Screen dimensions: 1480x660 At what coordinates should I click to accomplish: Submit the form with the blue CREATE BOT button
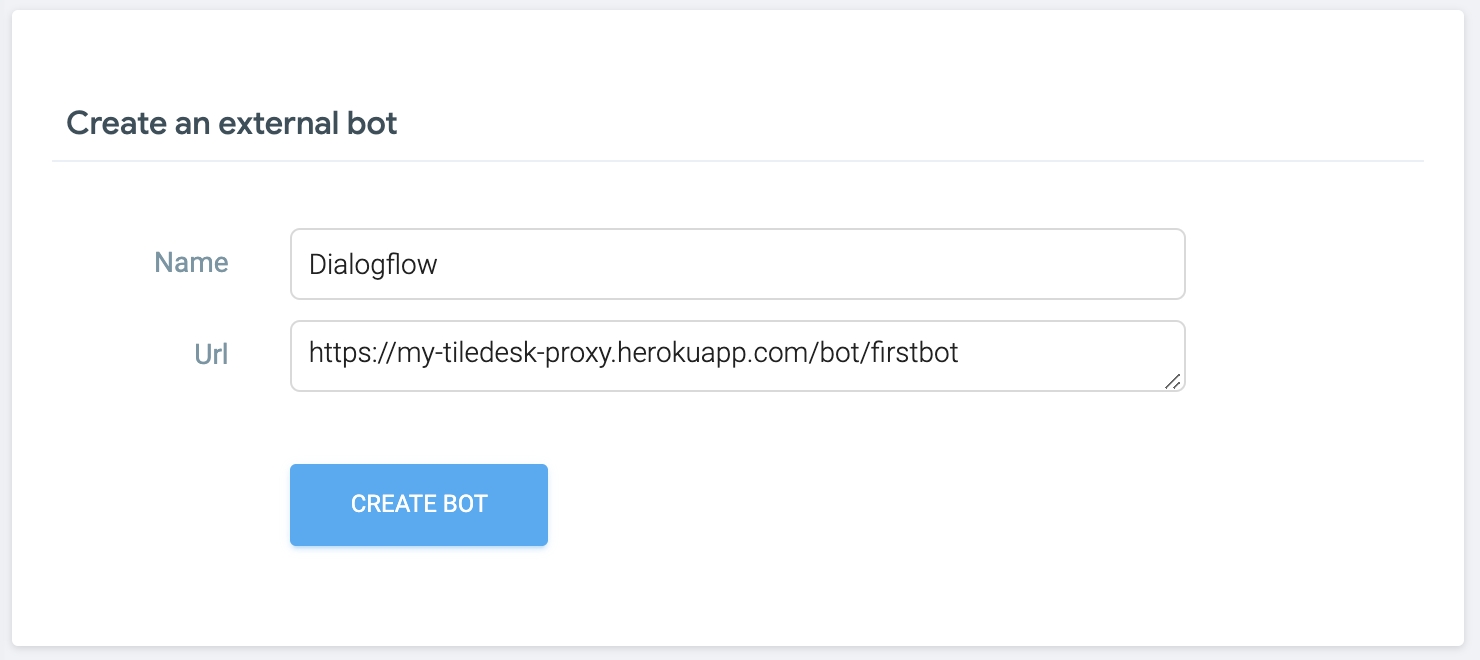click(x=419, y=505)
